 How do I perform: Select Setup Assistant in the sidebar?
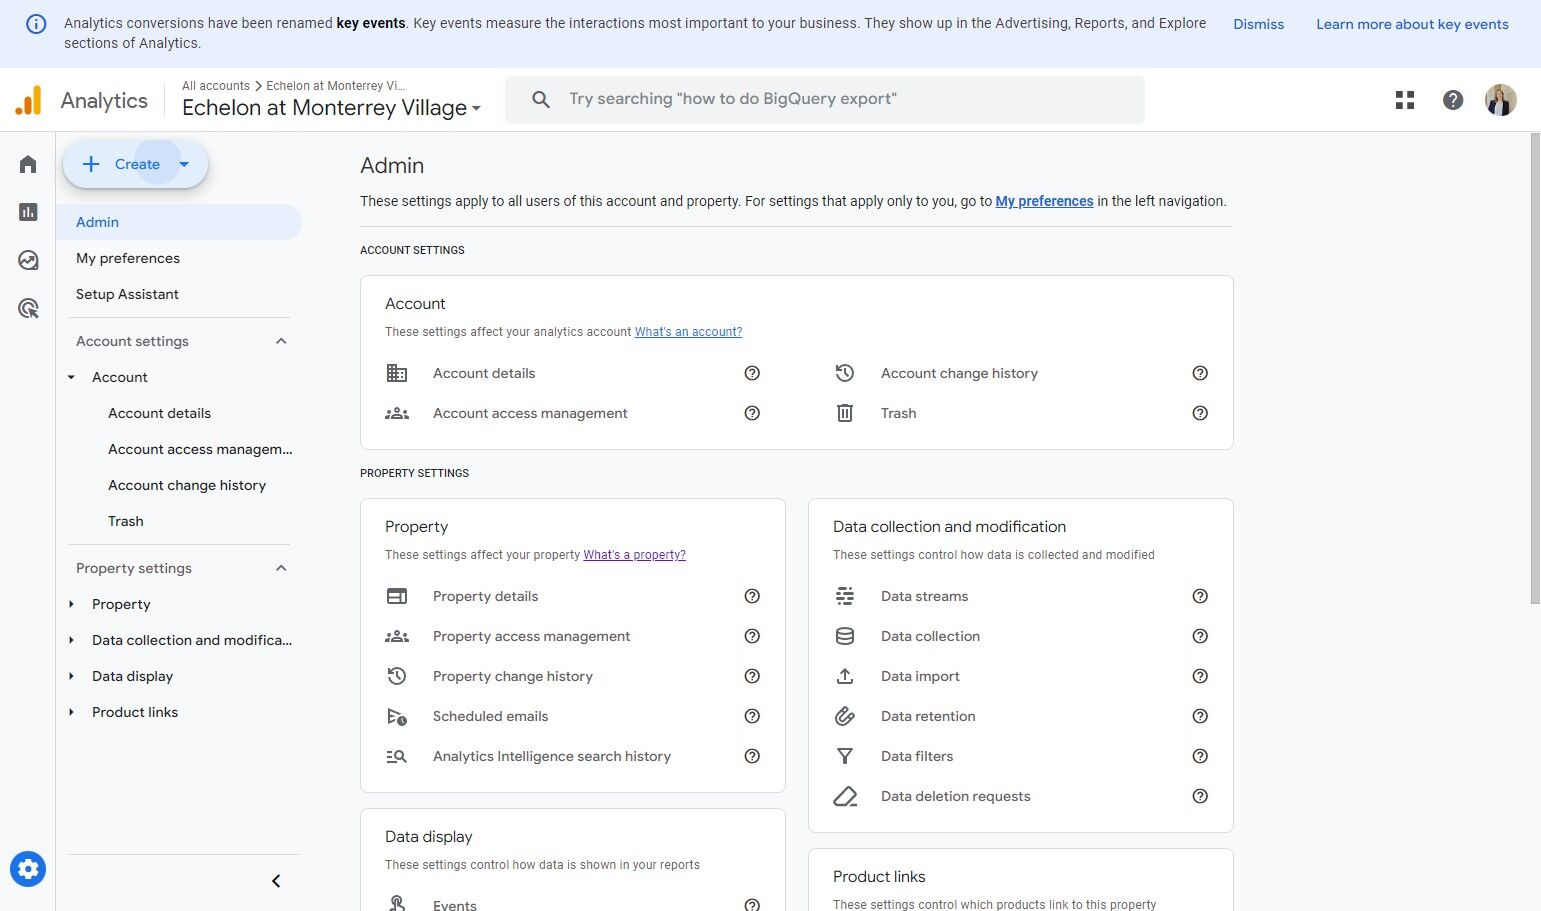[x=127, y=294]
